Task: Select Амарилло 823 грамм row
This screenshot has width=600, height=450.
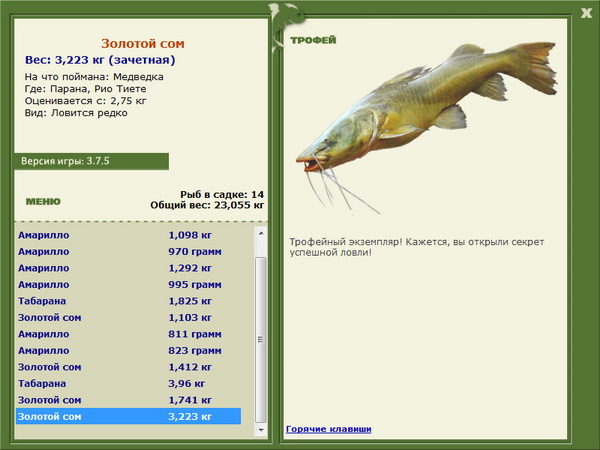Action: click(x=129, y=350)
